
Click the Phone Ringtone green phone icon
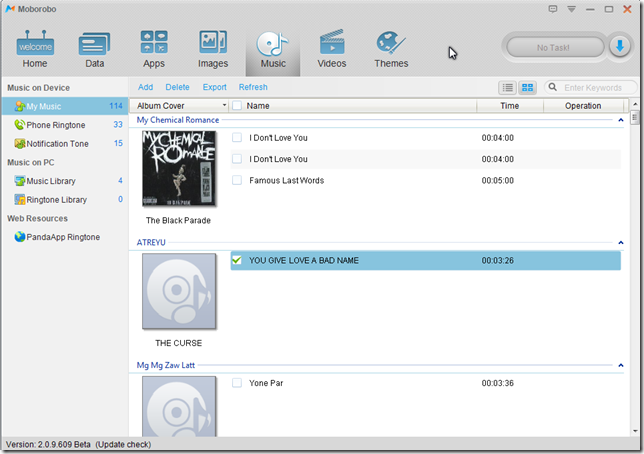(x=19, y=124)
